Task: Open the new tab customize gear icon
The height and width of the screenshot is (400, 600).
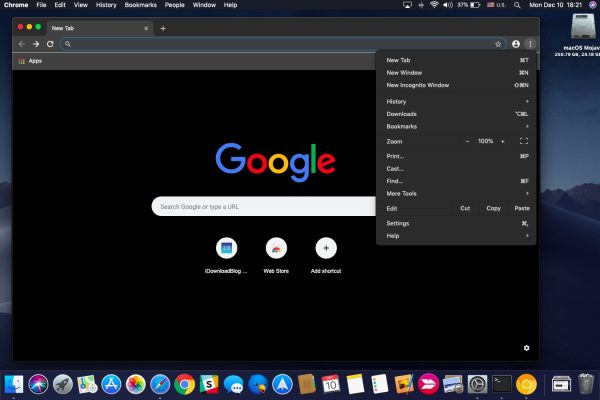Action: click(527, 348)
